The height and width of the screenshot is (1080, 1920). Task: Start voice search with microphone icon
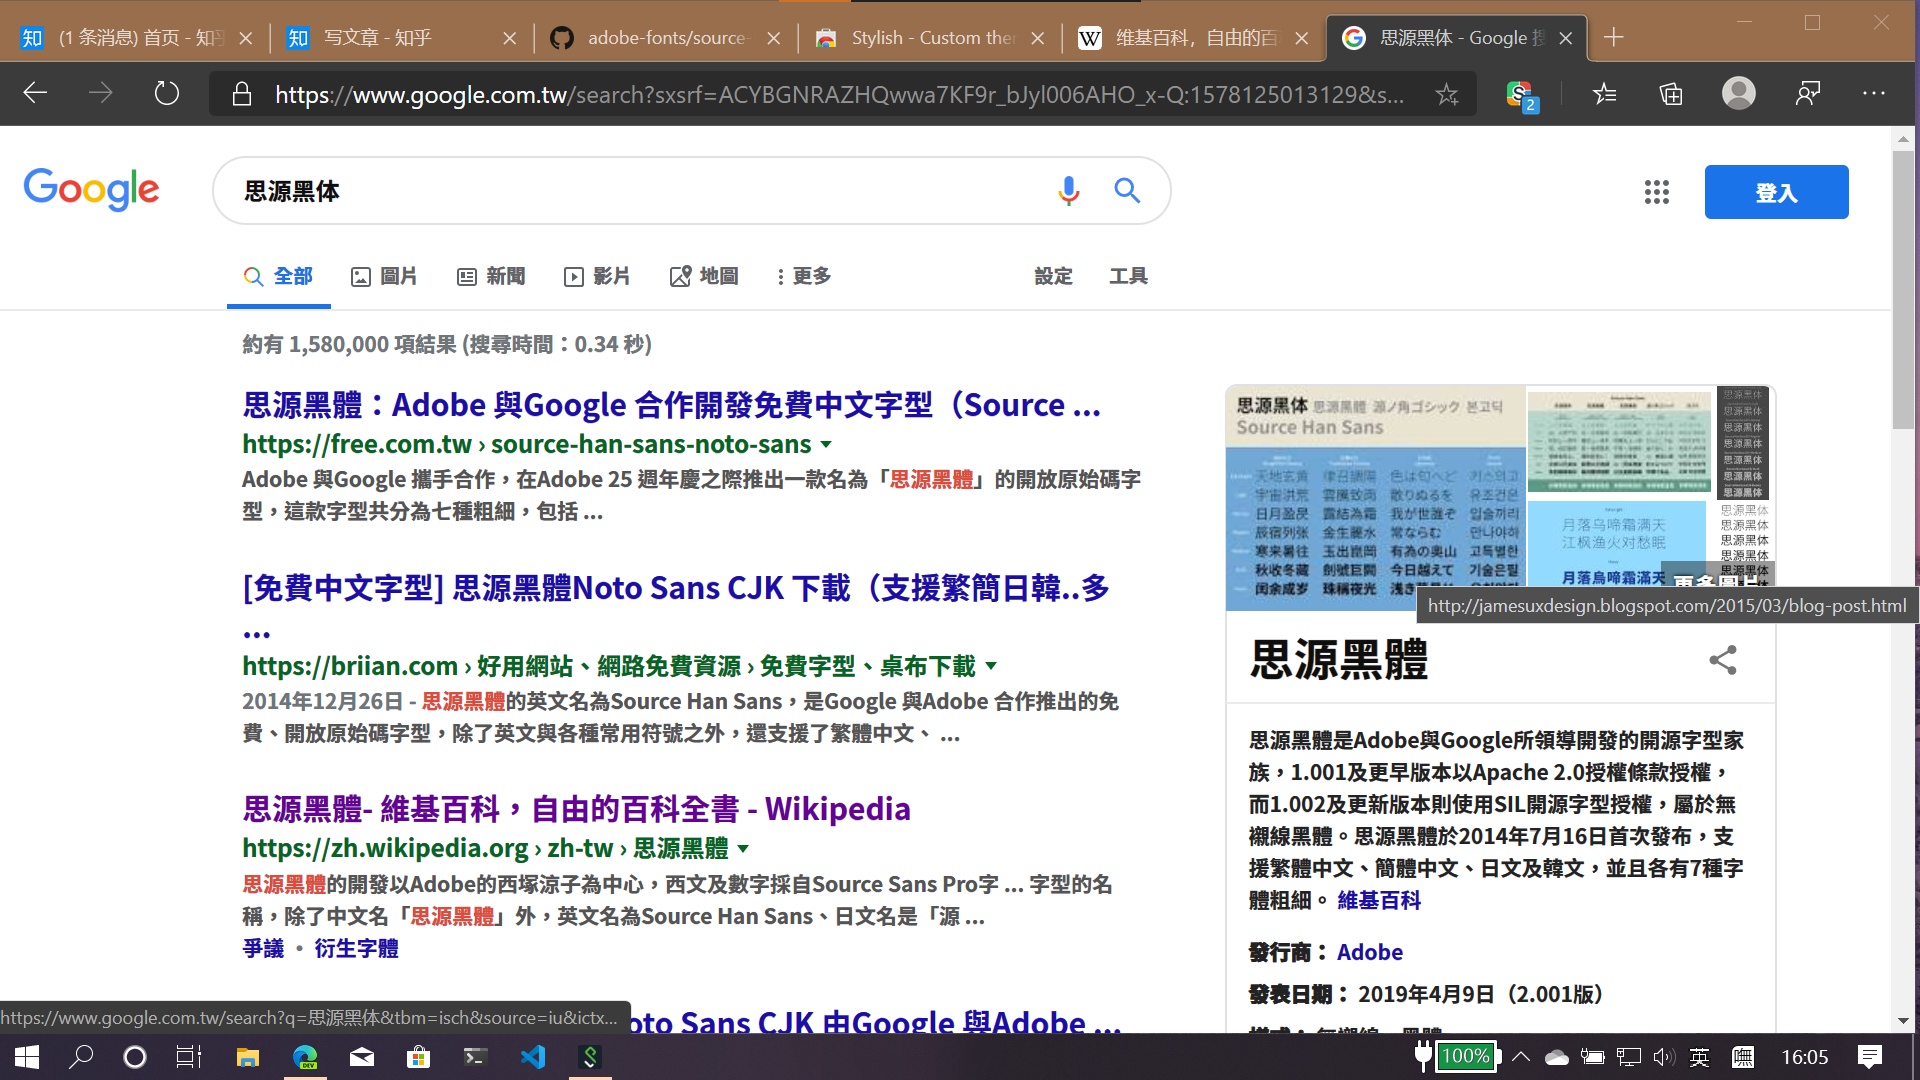click(x=1068, y=190)
